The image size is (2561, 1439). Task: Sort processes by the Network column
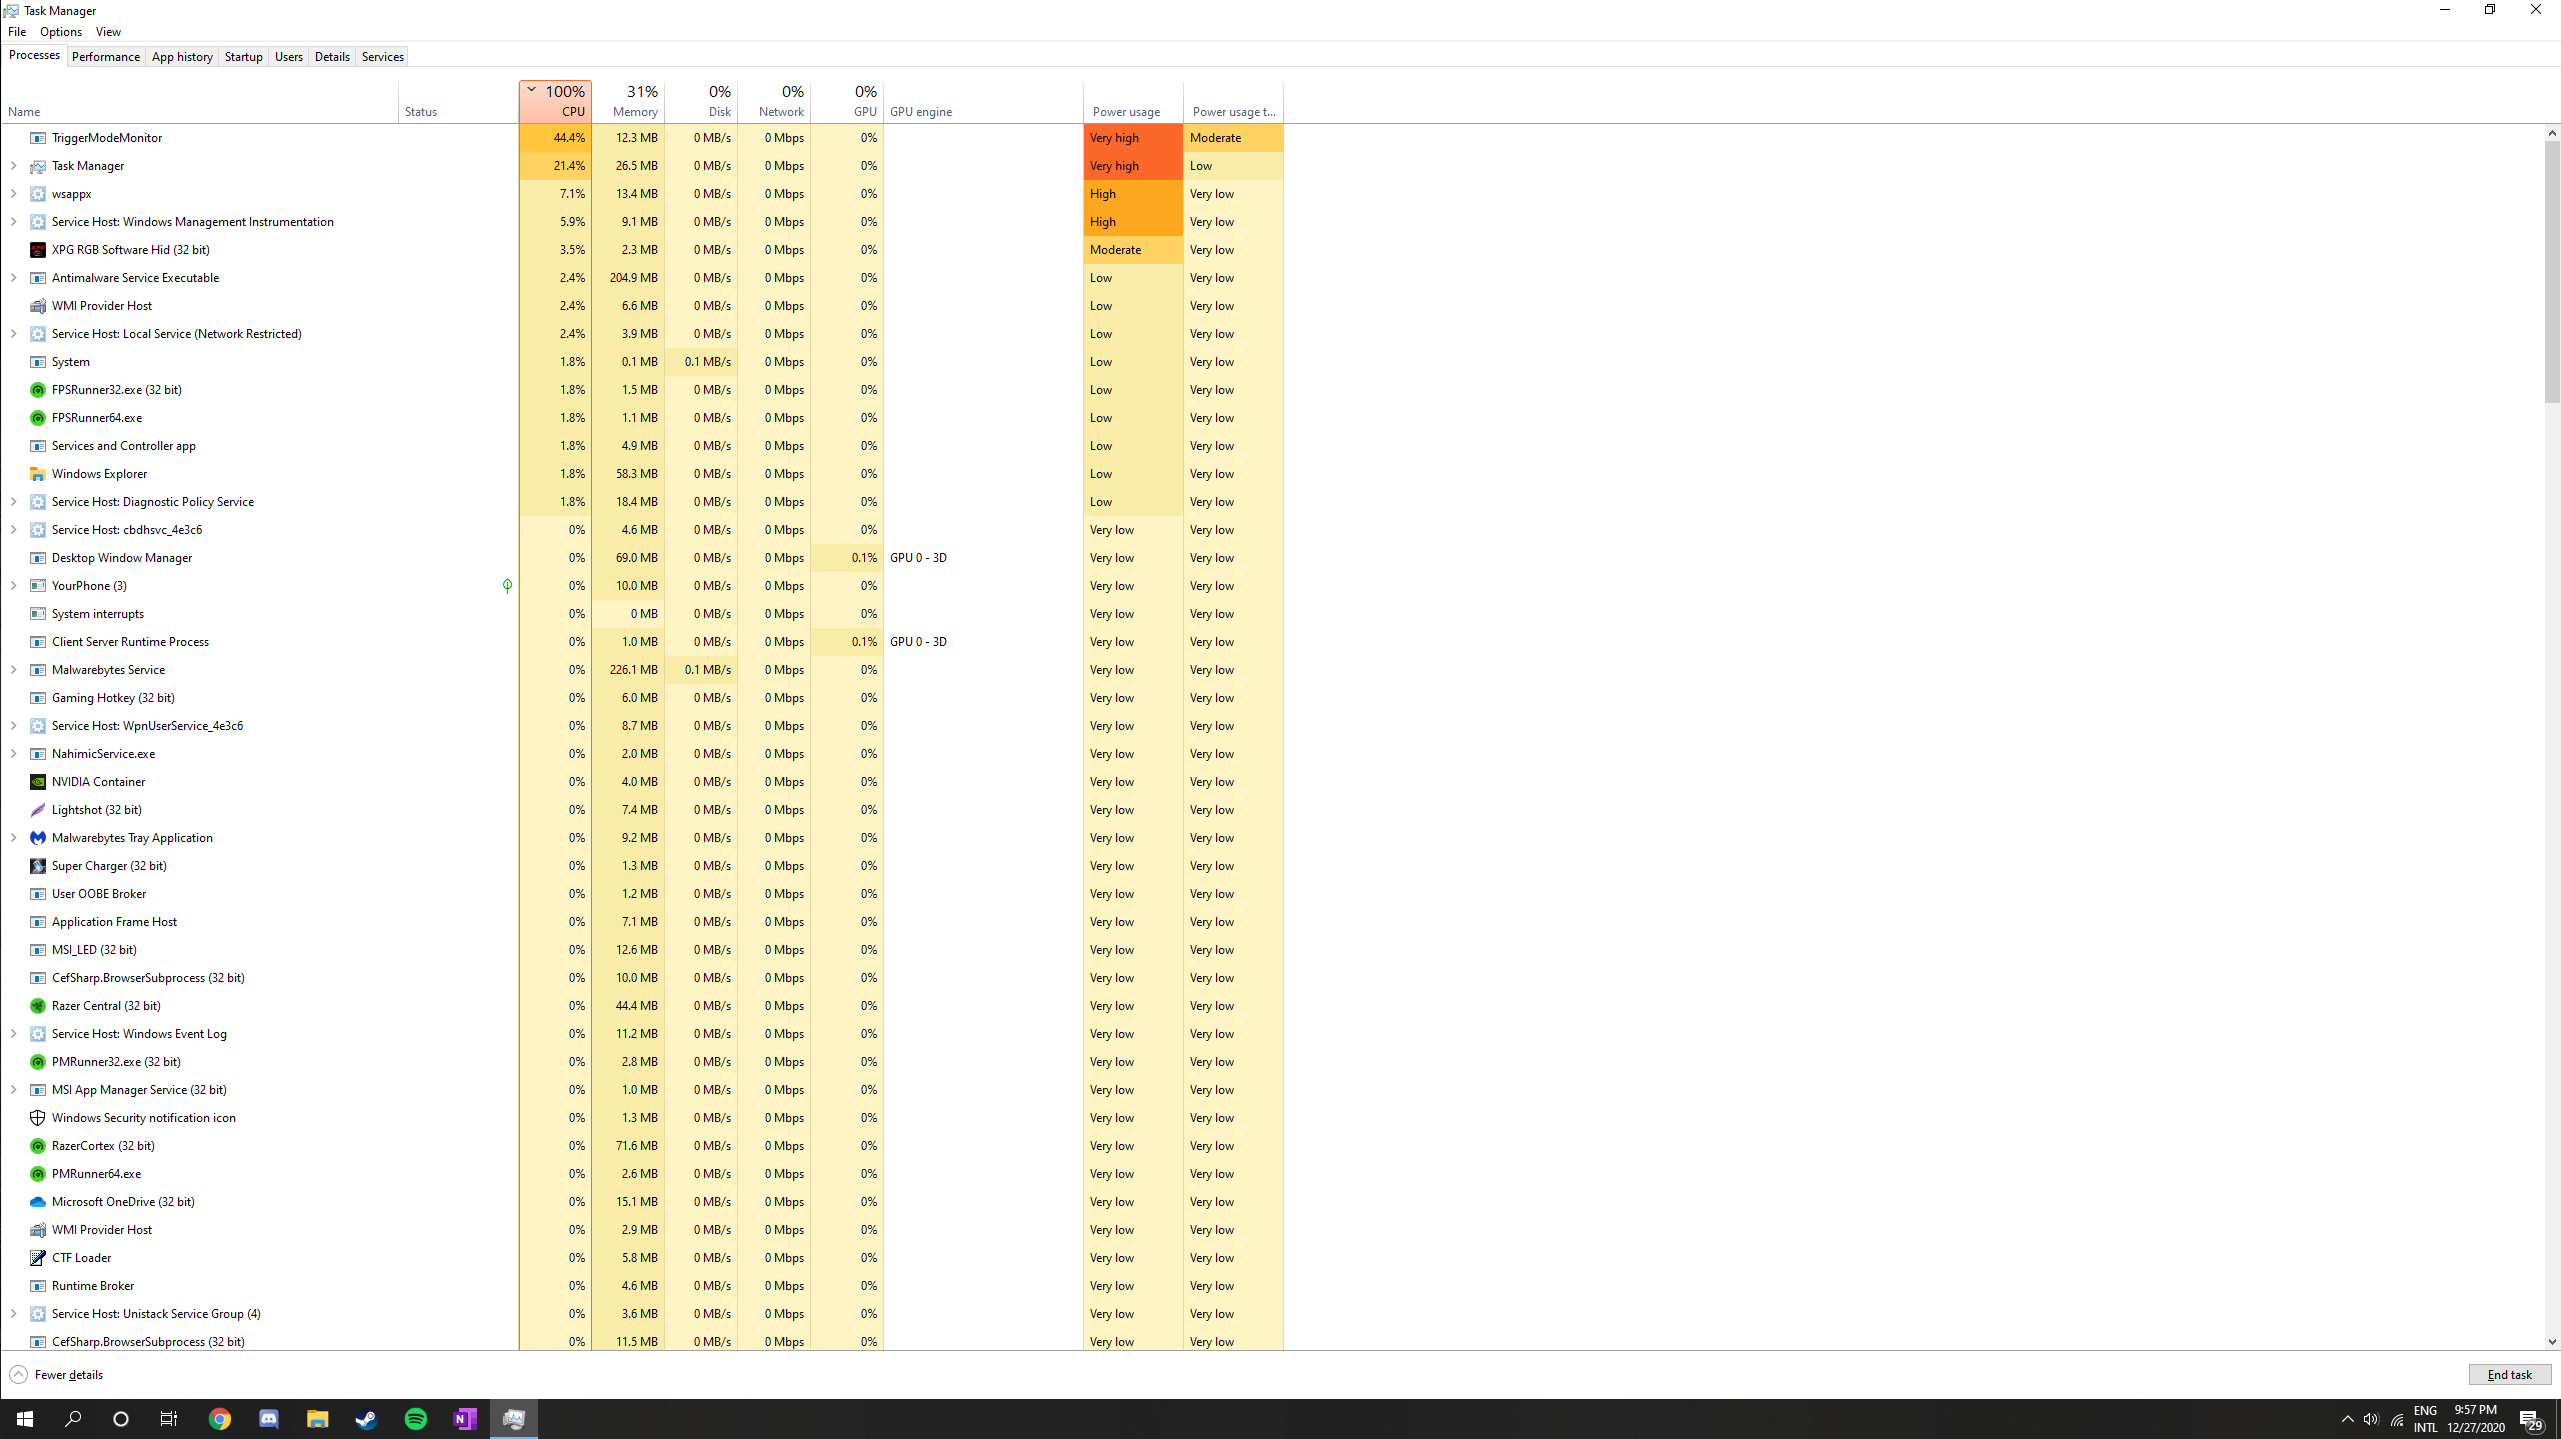click(x=774, y=102)
